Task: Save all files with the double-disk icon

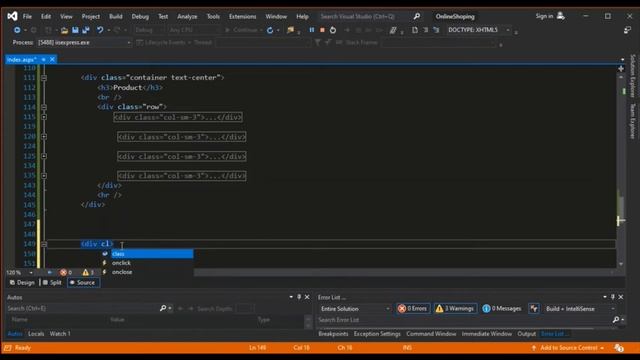Action: coord(86,30)
